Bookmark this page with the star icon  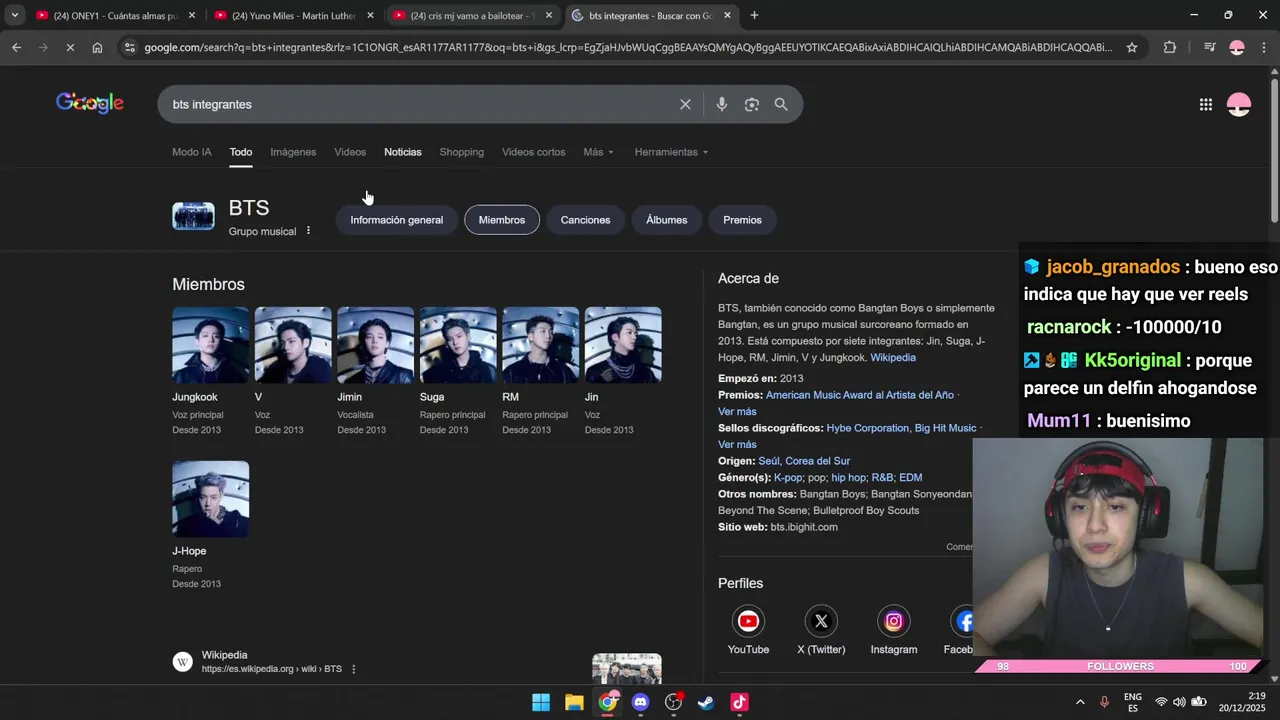point(1132,47)
